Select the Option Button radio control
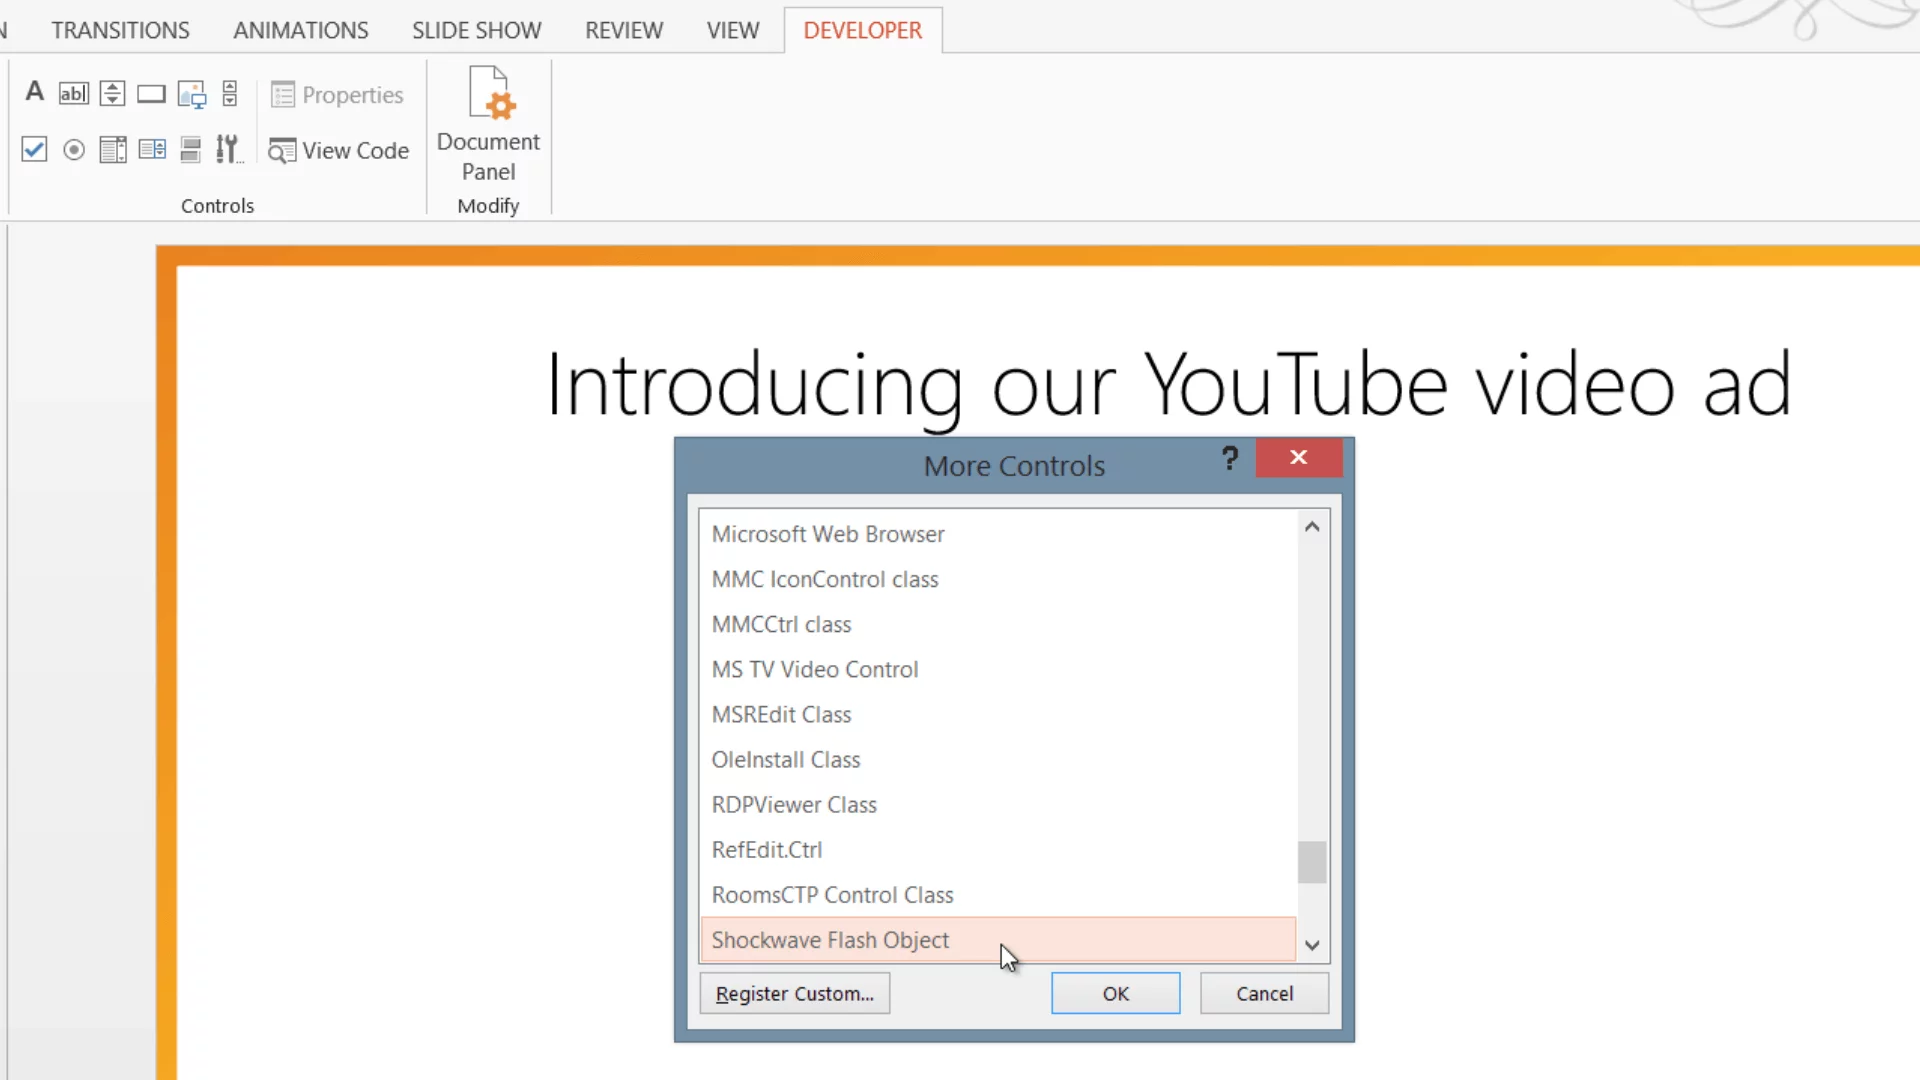The image size is (1920, 1080). [x=73, y=150]
